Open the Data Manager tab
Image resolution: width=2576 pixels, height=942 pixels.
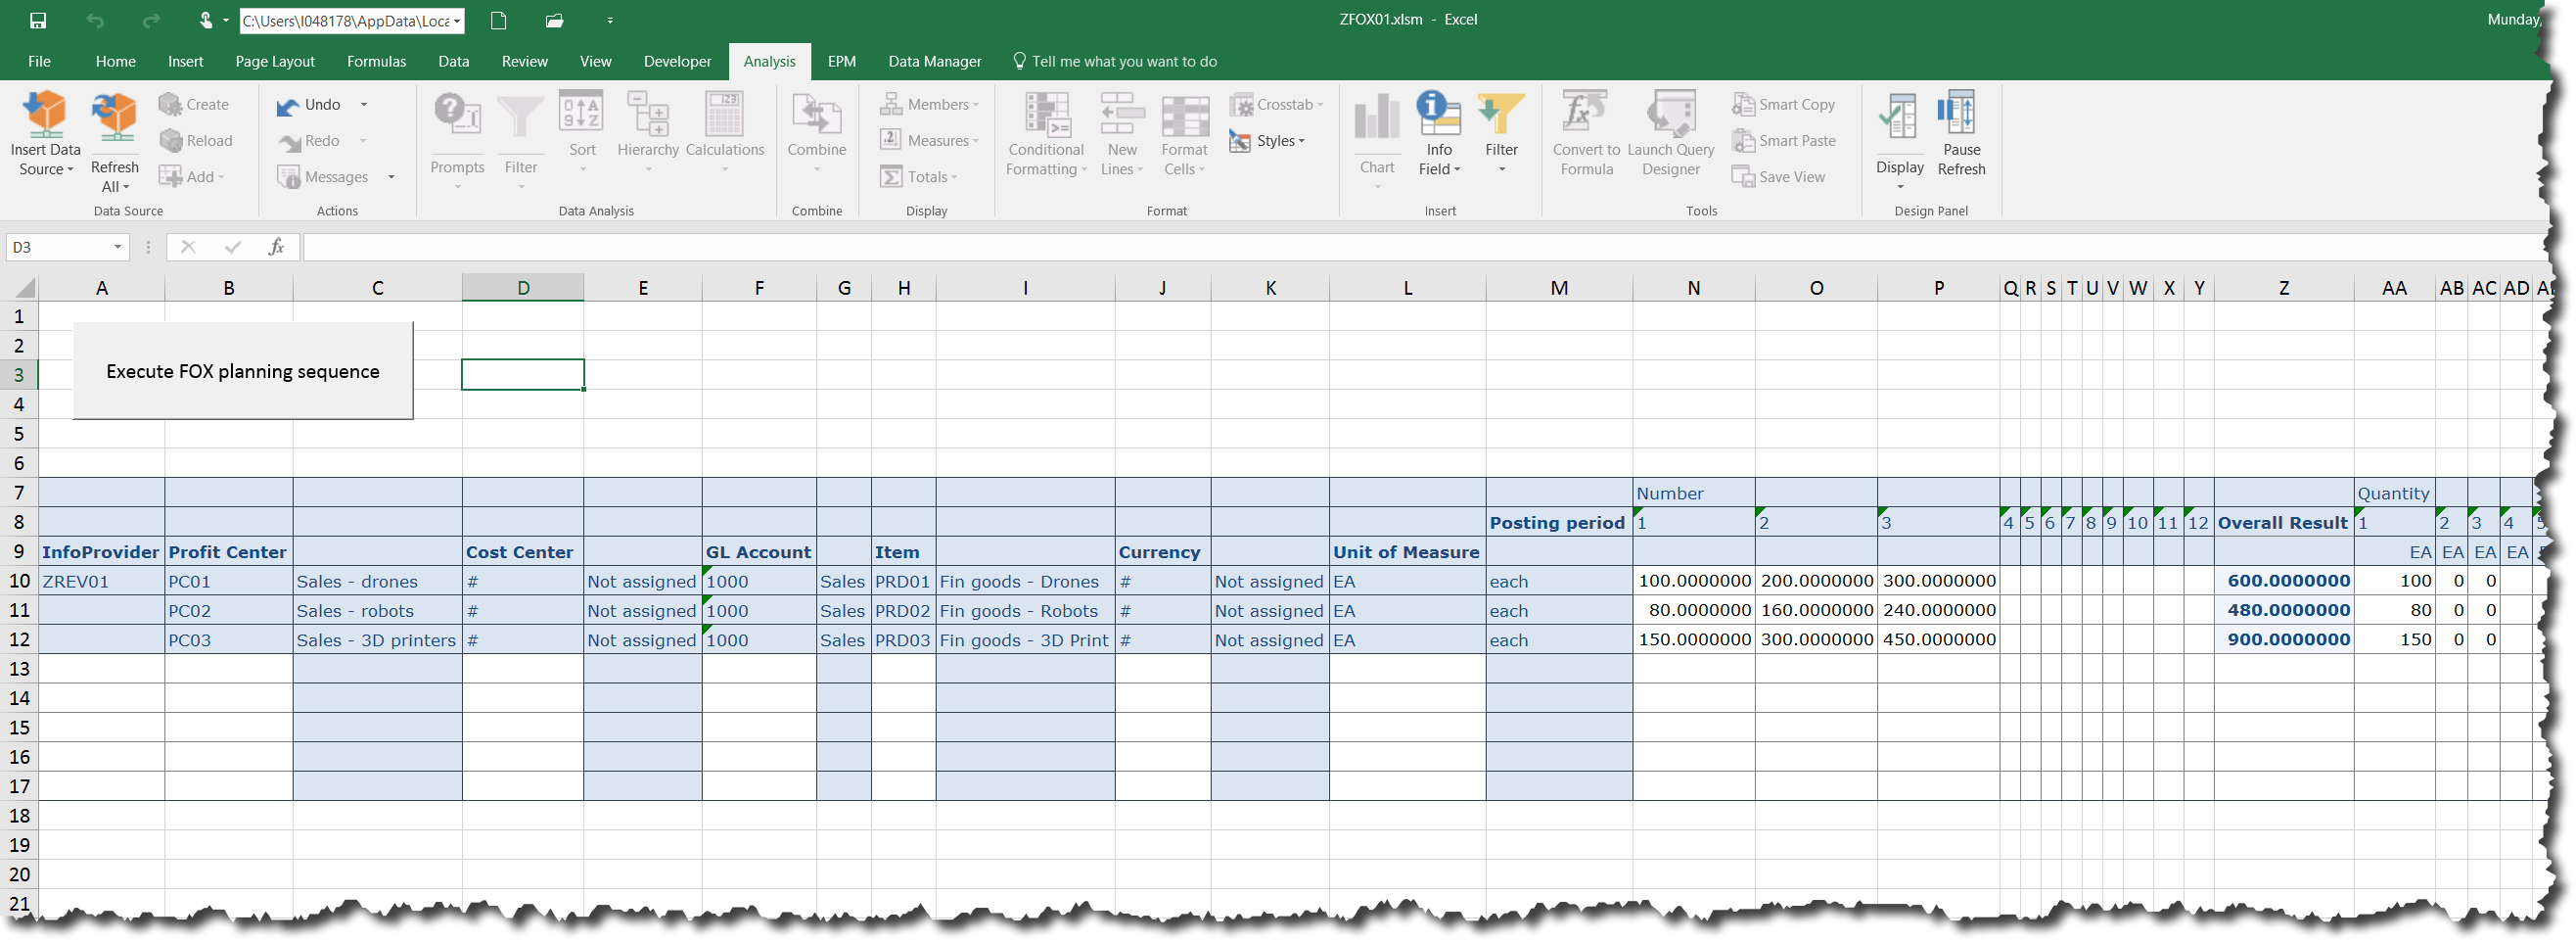(x=933, y=61)
